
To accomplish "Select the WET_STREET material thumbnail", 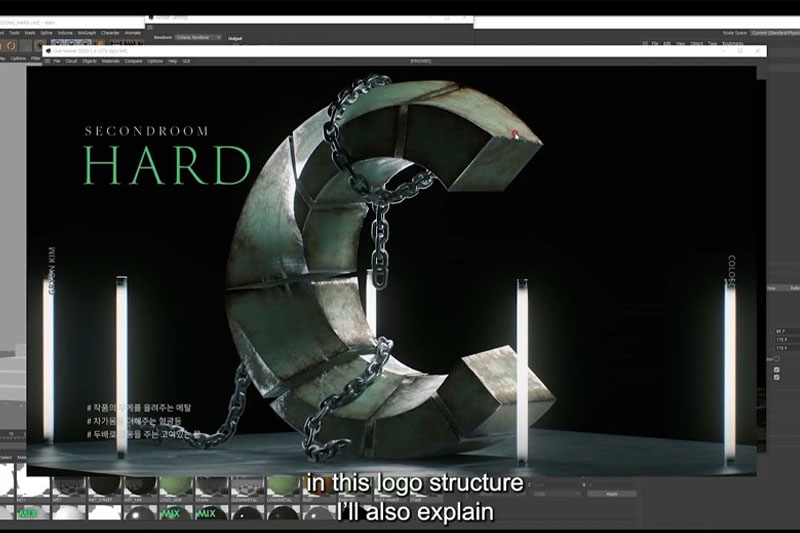I will [x=104, y=488].
